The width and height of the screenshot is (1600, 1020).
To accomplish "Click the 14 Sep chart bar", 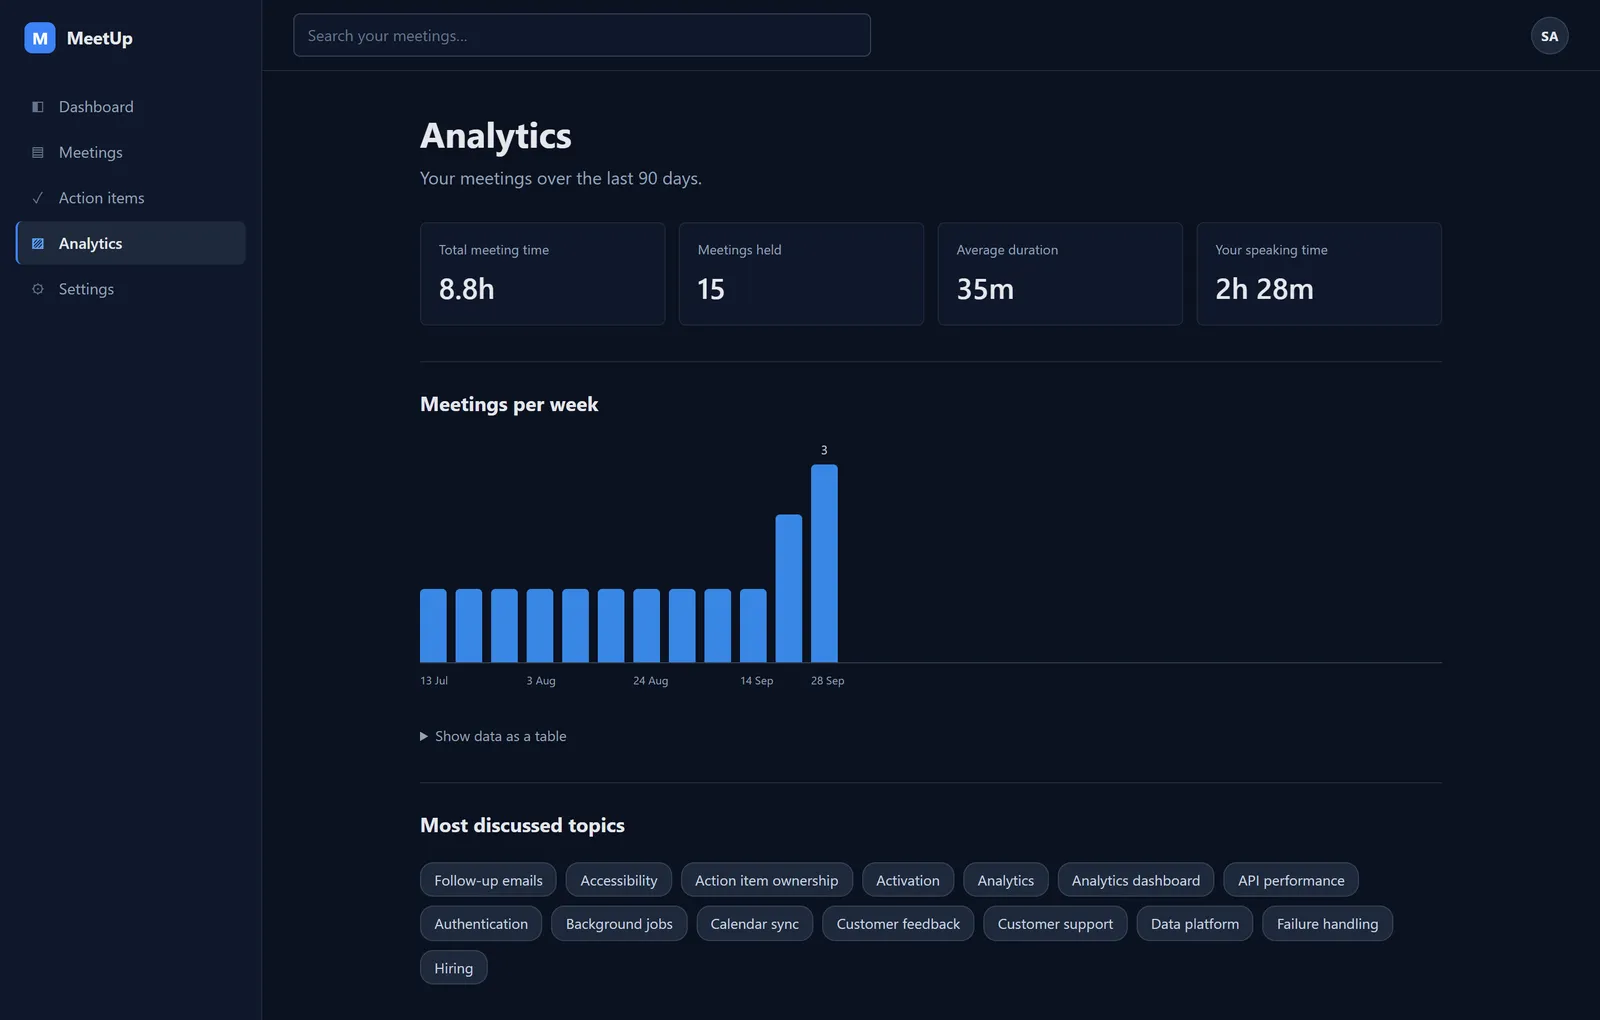I will point(753,625).
